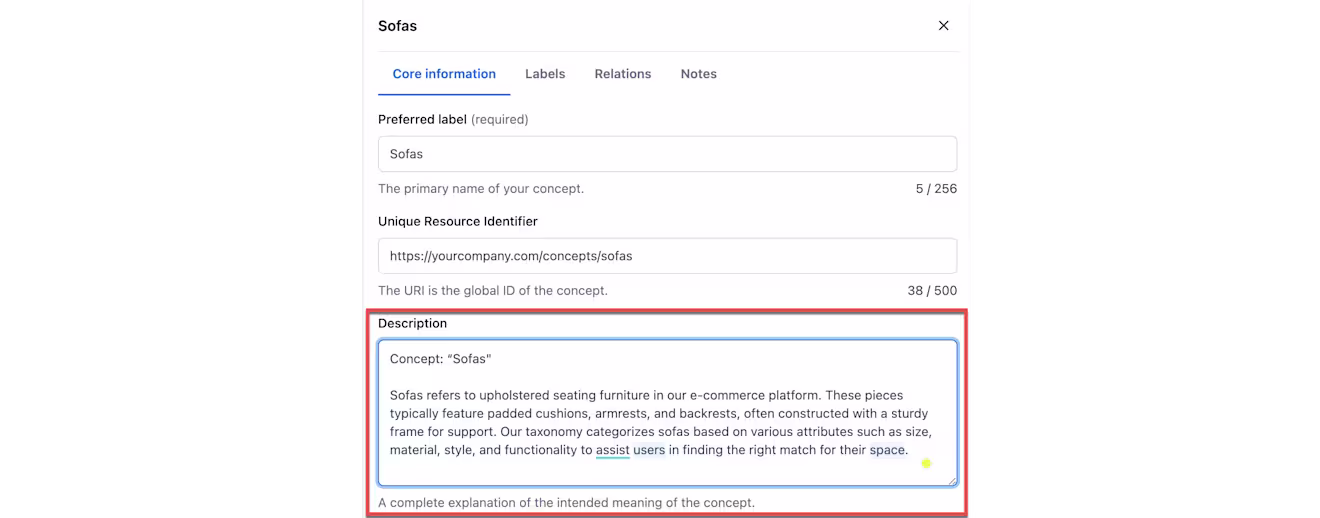The width and height of the screenshot is (1320, 518).
Task: Click into the Description text area
Action: pyautogui.click(x=667, y=413)
